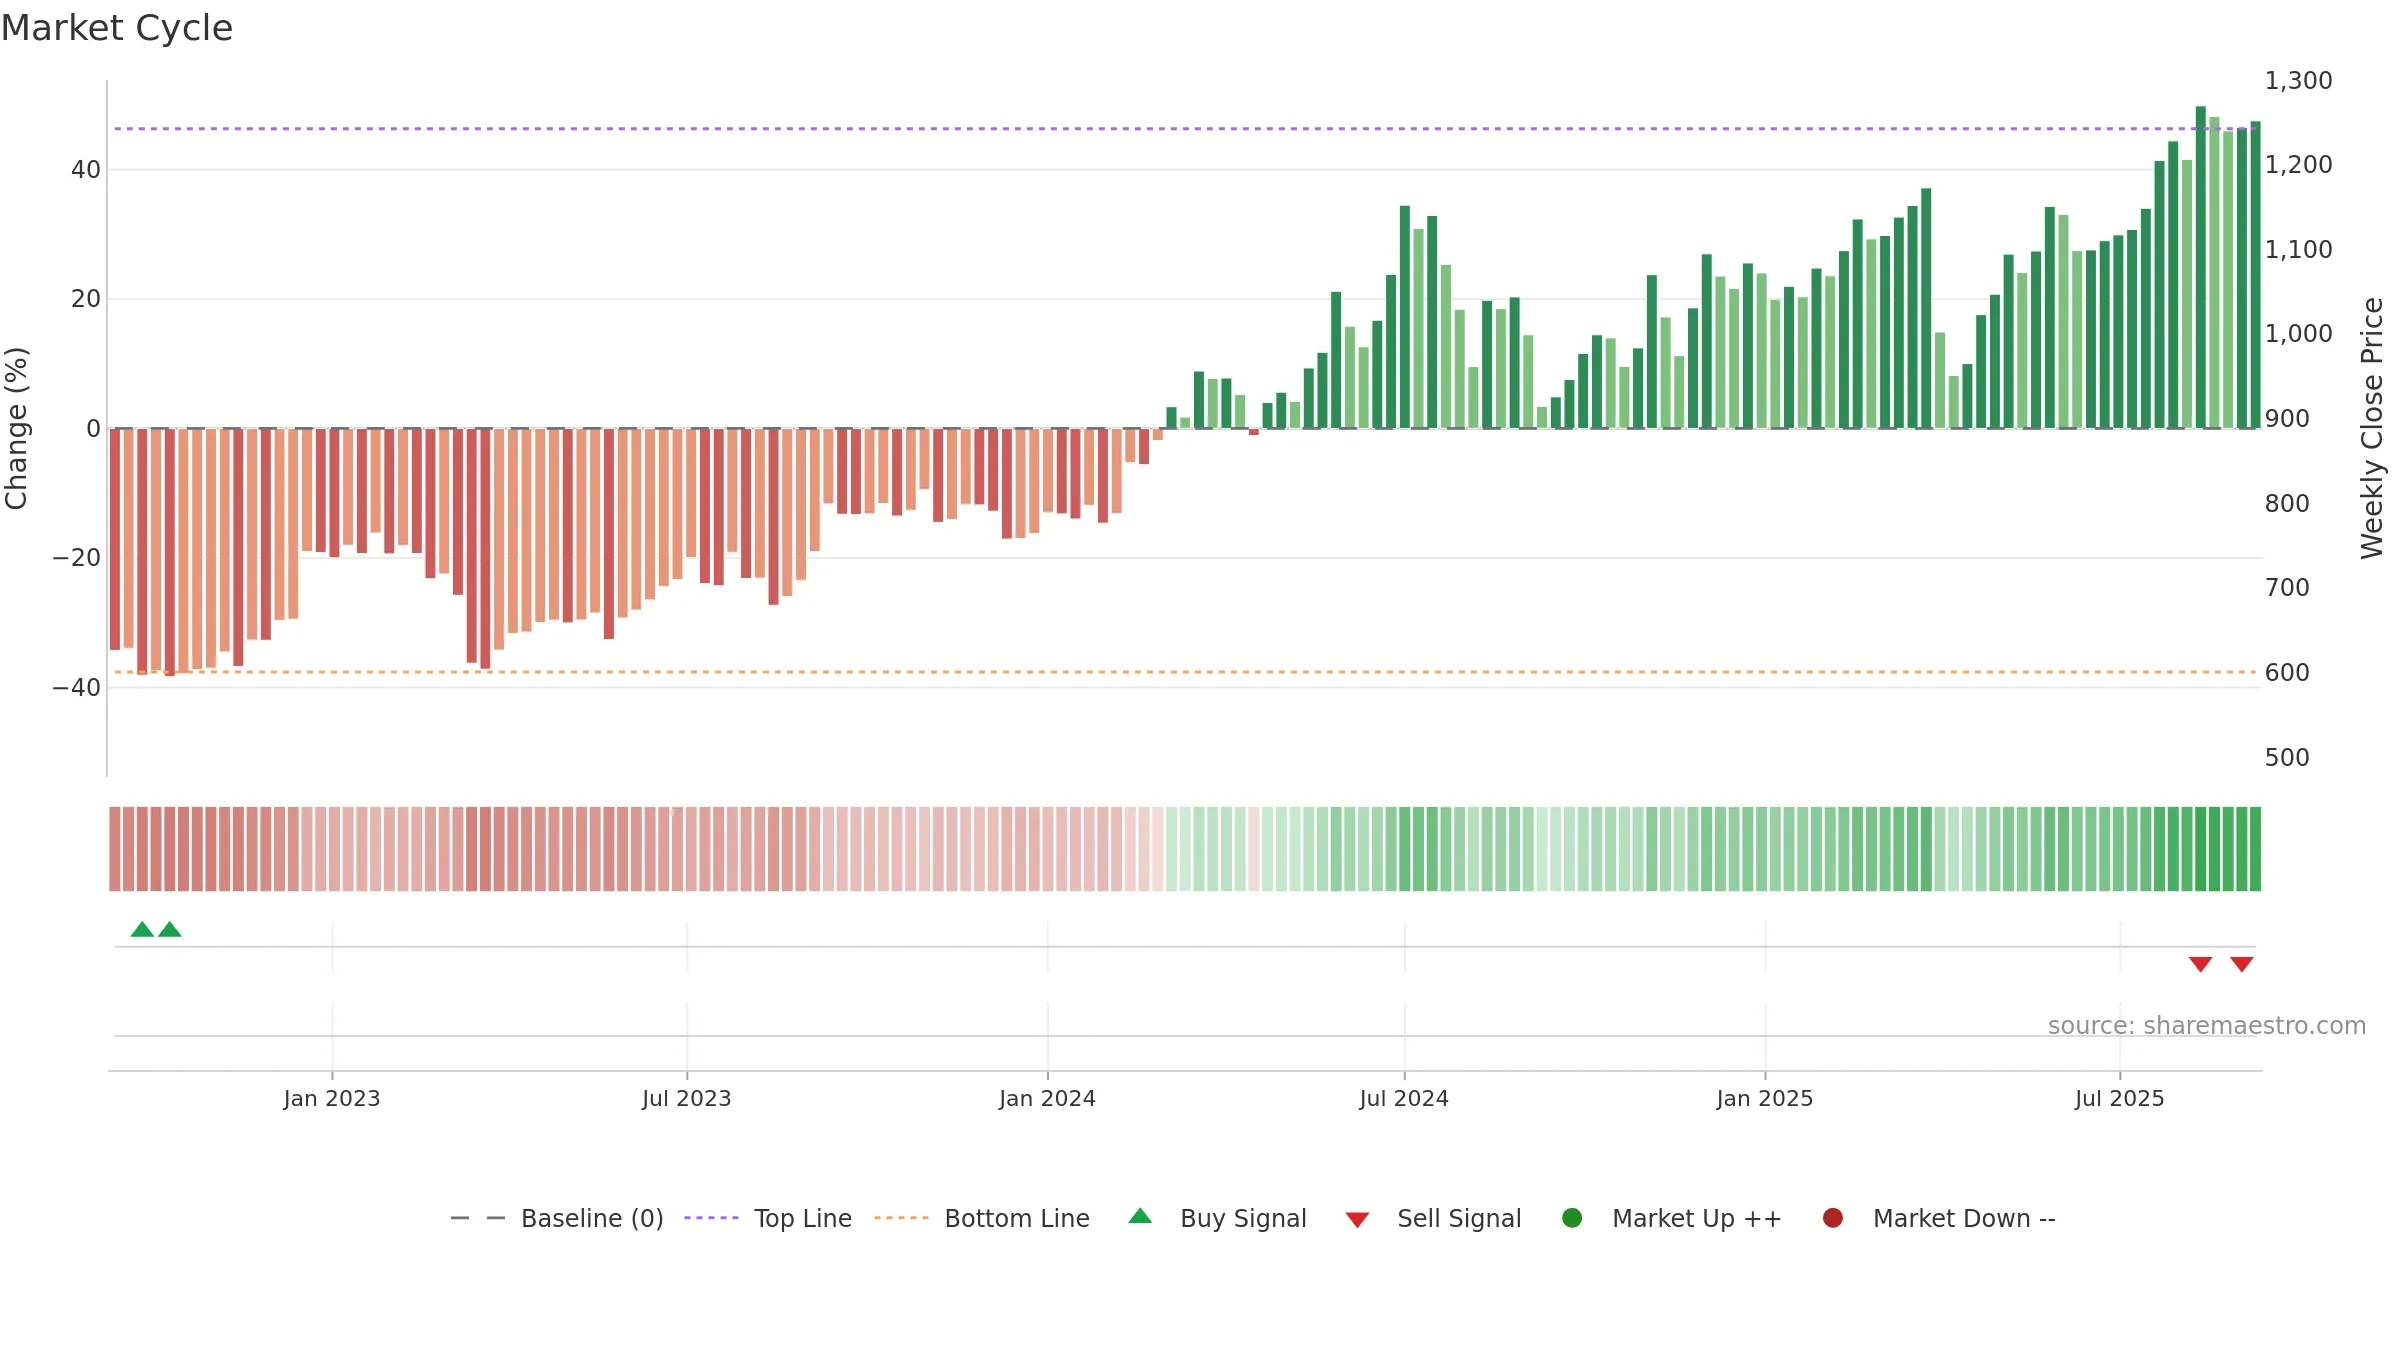Toggle the Buy Signal legend entry
The image size is (2400, 1350).
tap(1217, 1218)
